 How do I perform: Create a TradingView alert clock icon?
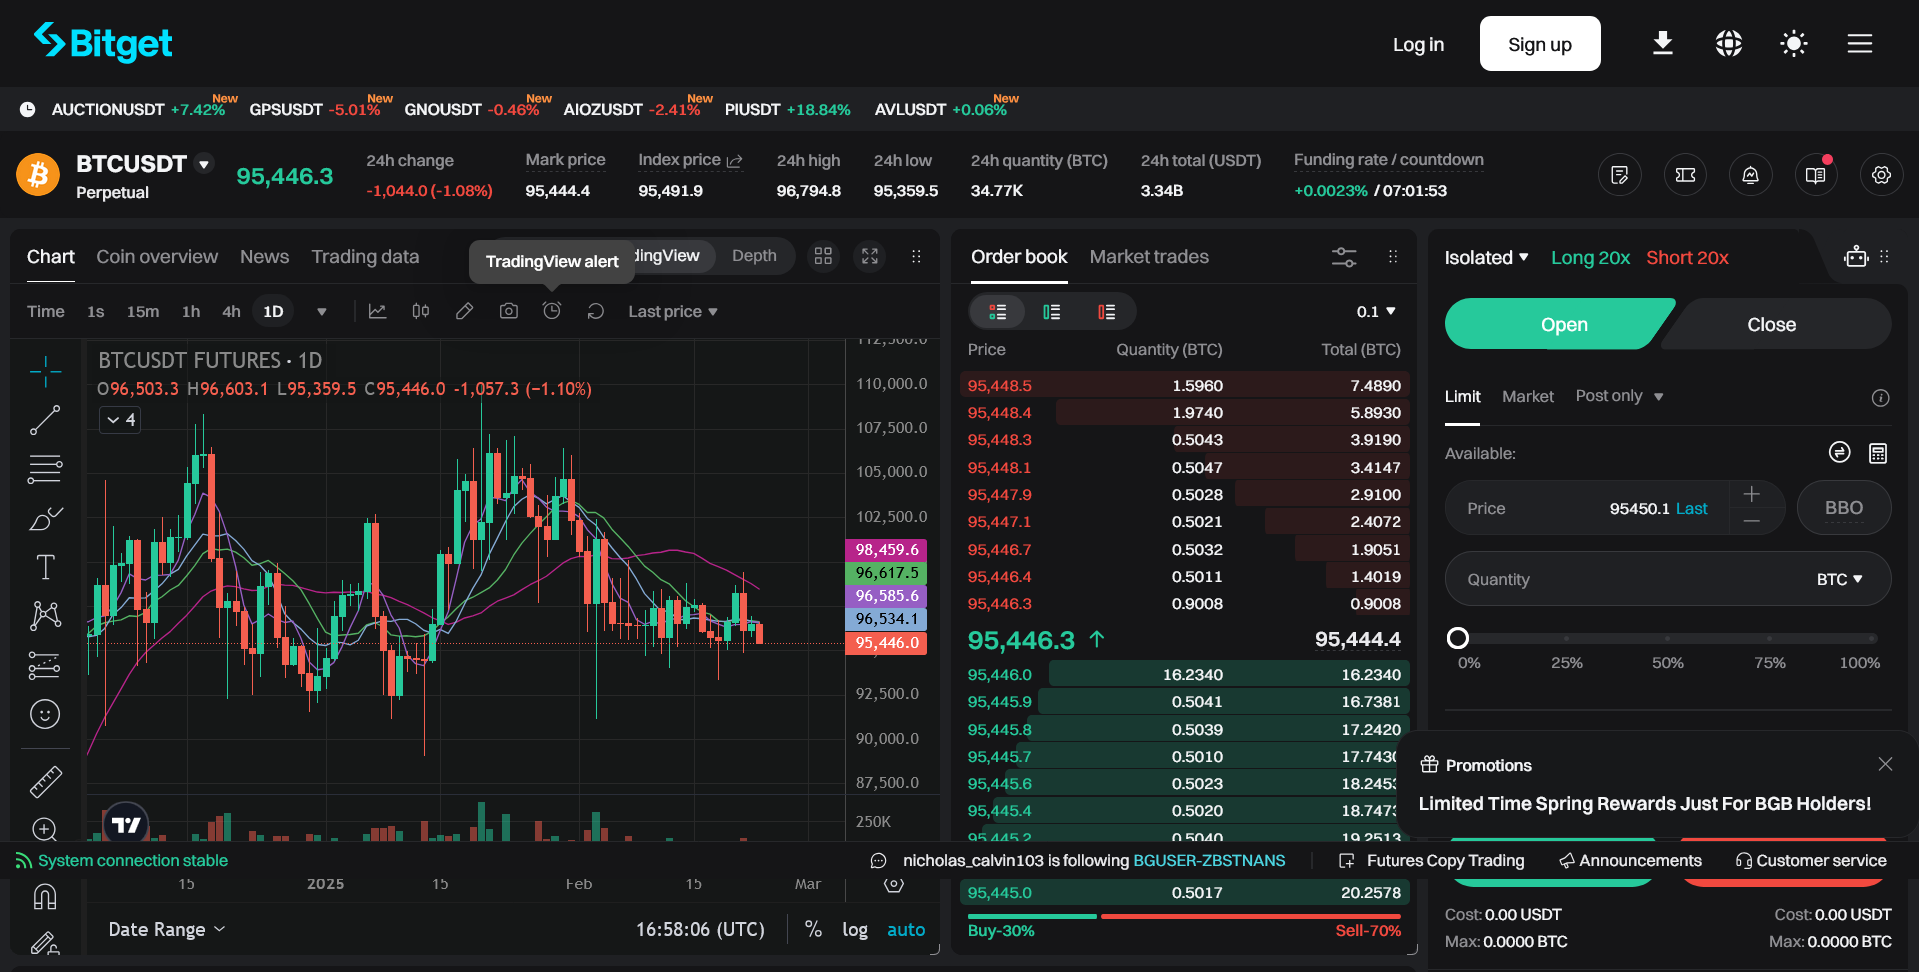click(552, 311)
